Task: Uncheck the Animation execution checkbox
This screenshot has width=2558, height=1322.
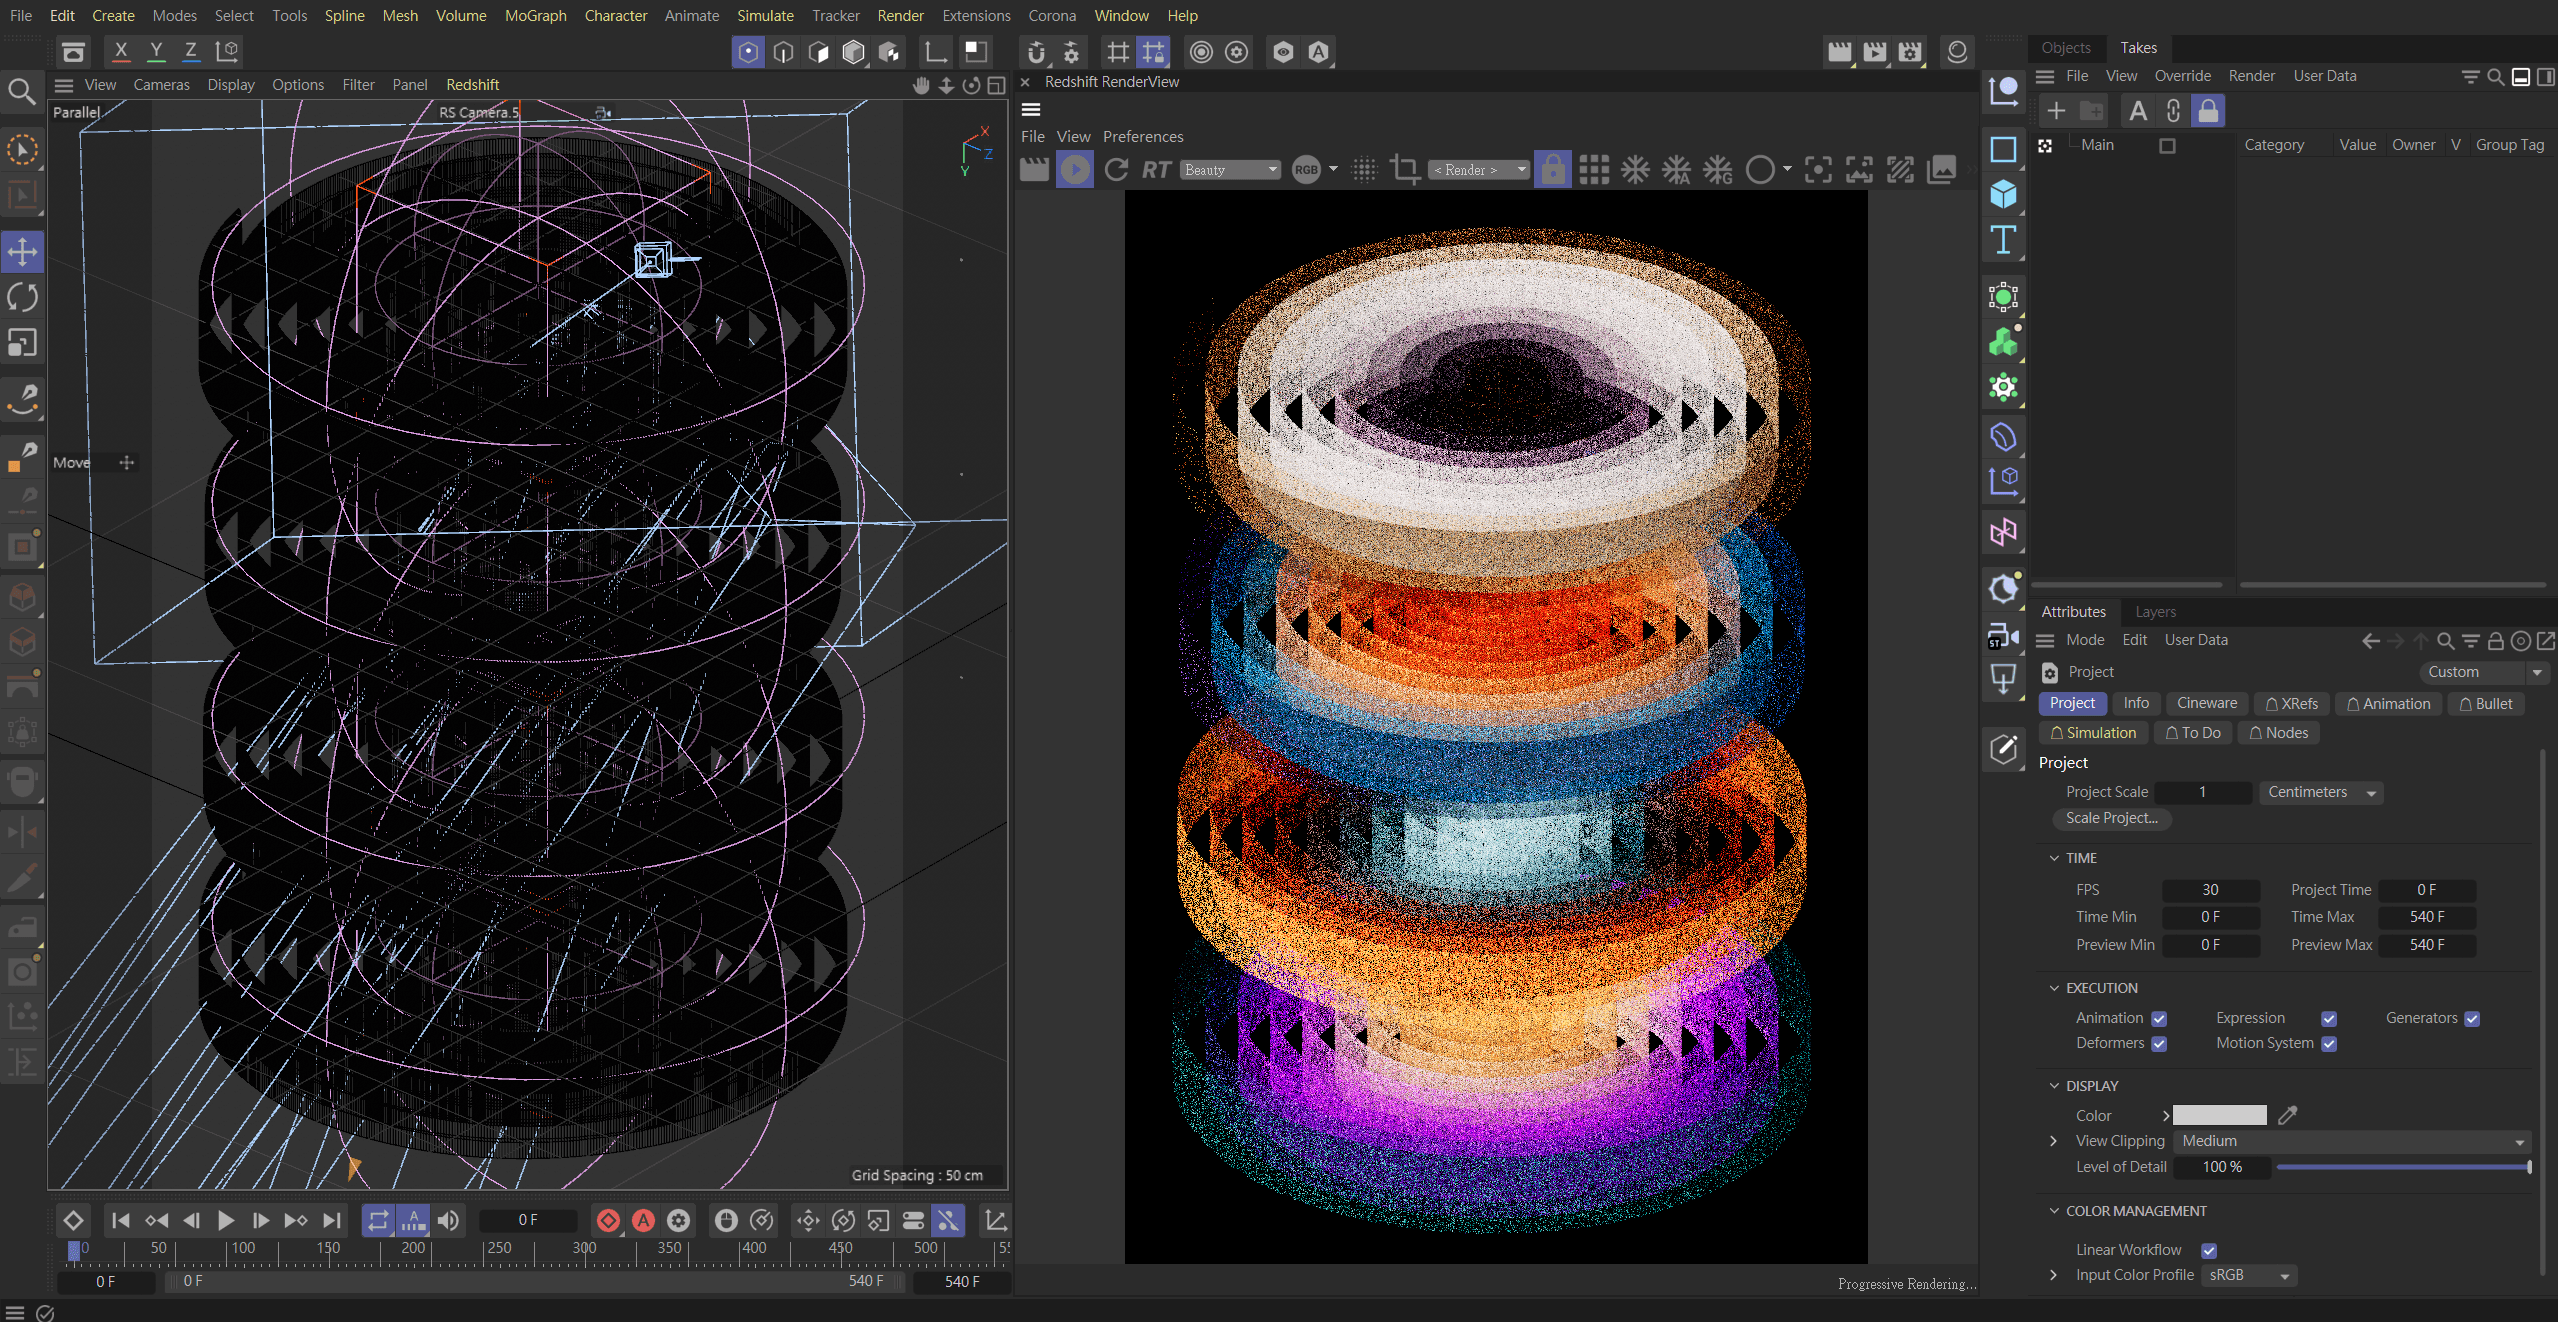Action: 2159,1019
